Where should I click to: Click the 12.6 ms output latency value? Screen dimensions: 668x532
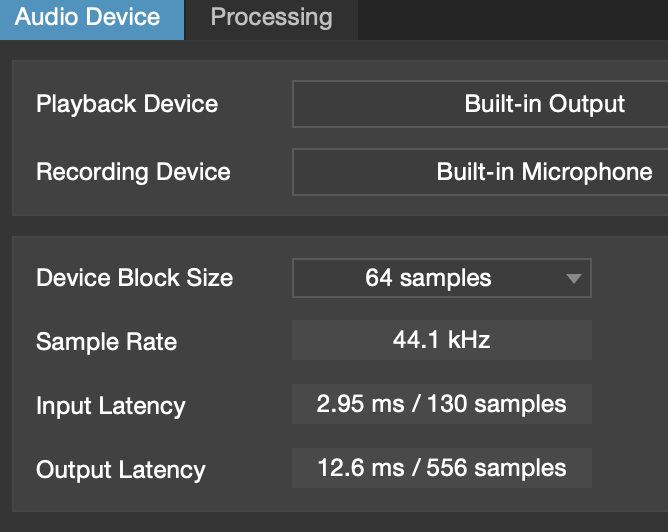click(361, 468)
